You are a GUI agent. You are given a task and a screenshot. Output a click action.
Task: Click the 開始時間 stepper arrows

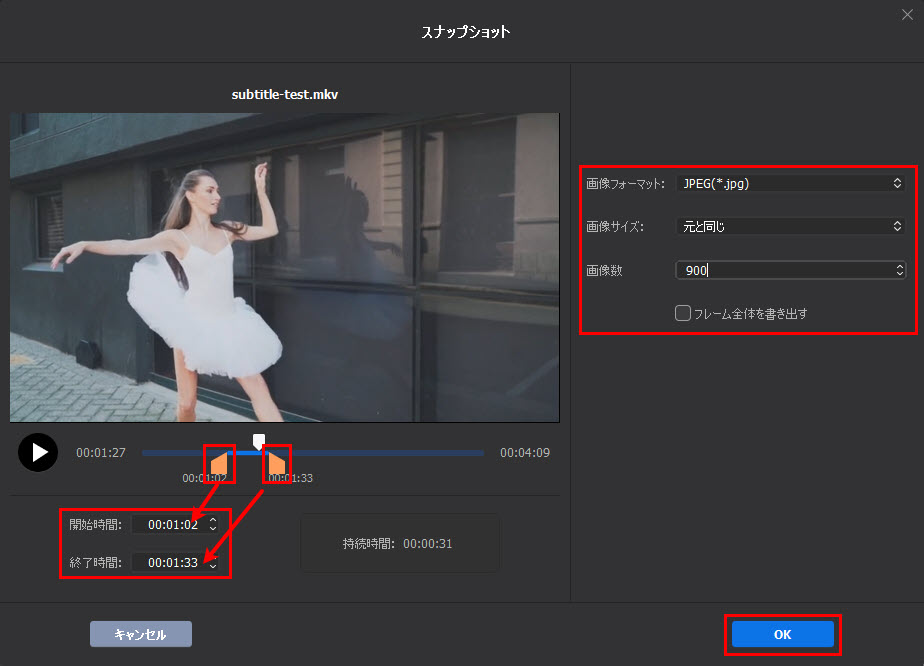coord(213,524)
